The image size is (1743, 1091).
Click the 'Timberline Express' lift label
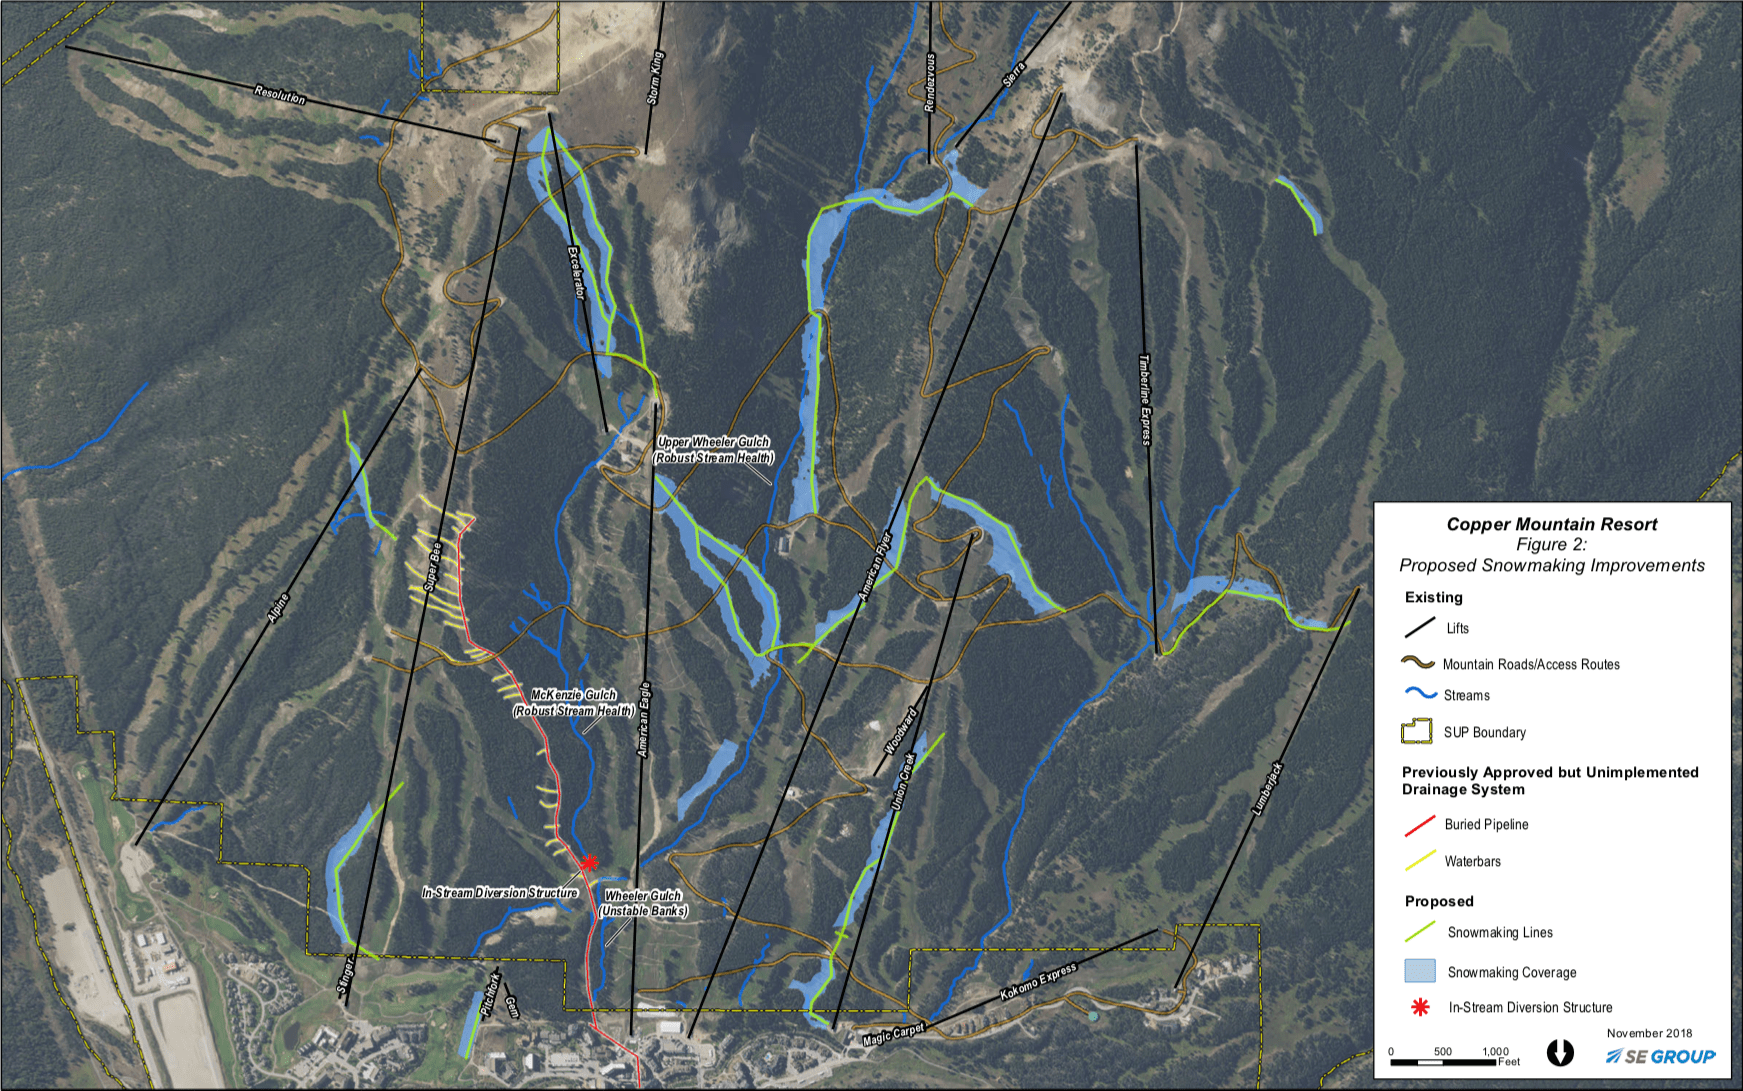click(1145, 400)
